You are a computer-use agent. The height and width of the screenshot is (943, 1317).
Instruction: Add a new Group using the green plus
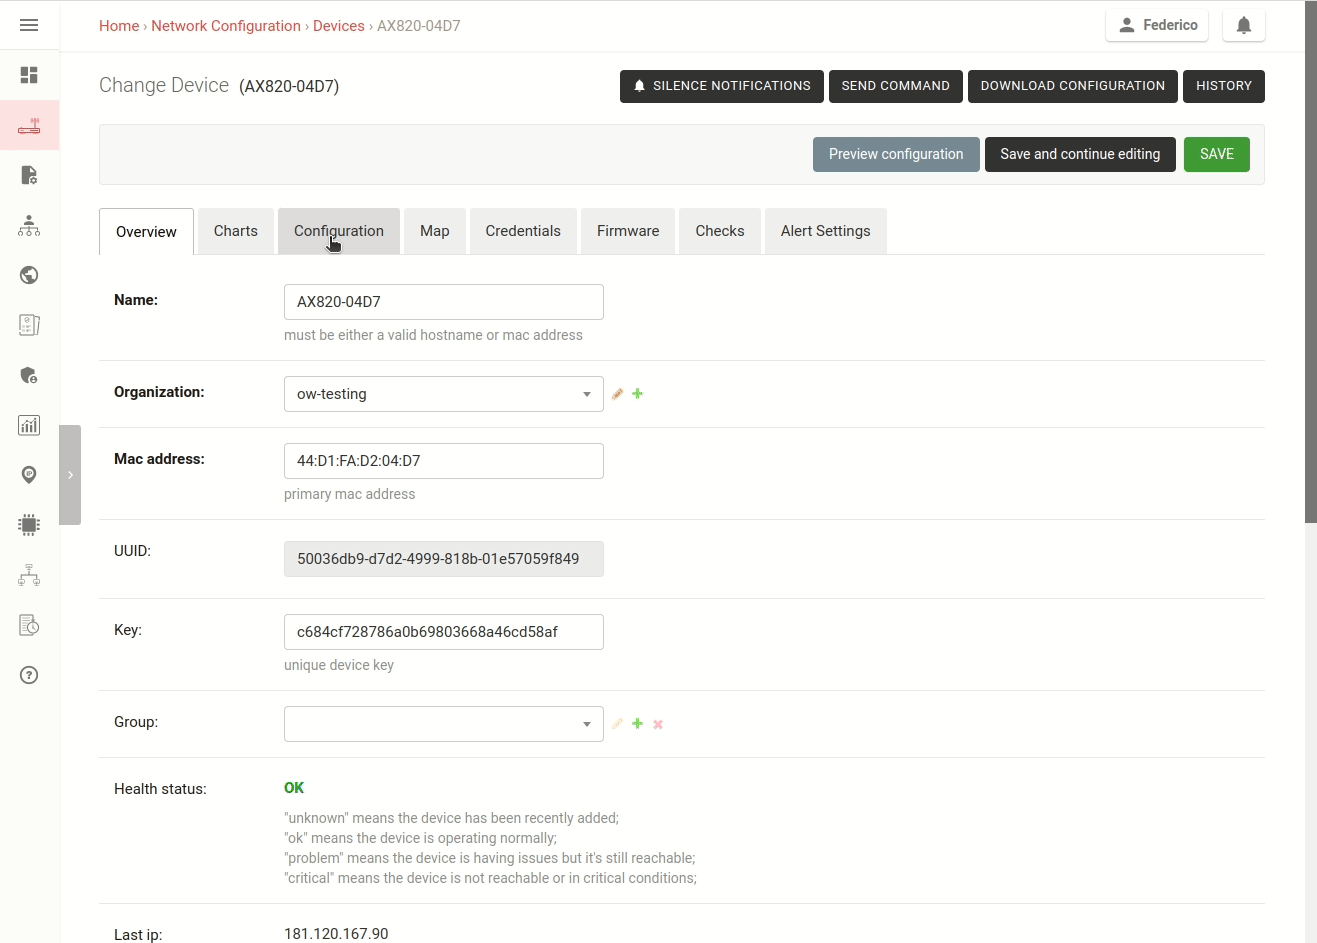(637, 723)
